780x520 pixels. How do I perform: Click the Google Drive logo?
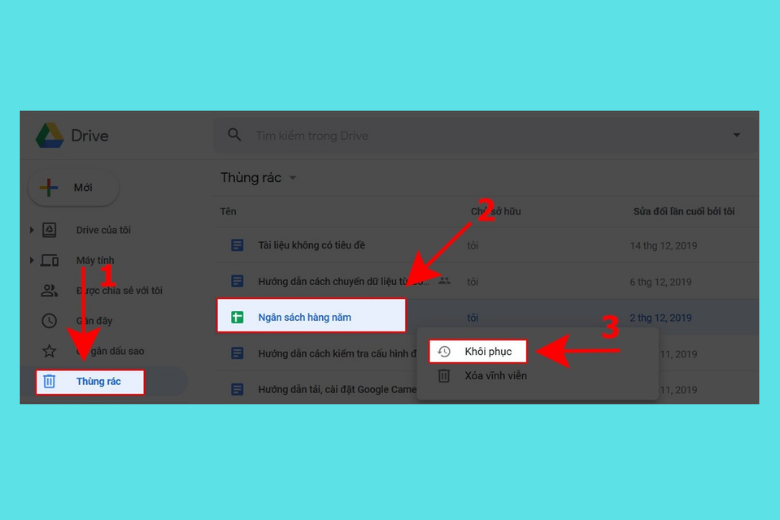(x=50, y=135)
